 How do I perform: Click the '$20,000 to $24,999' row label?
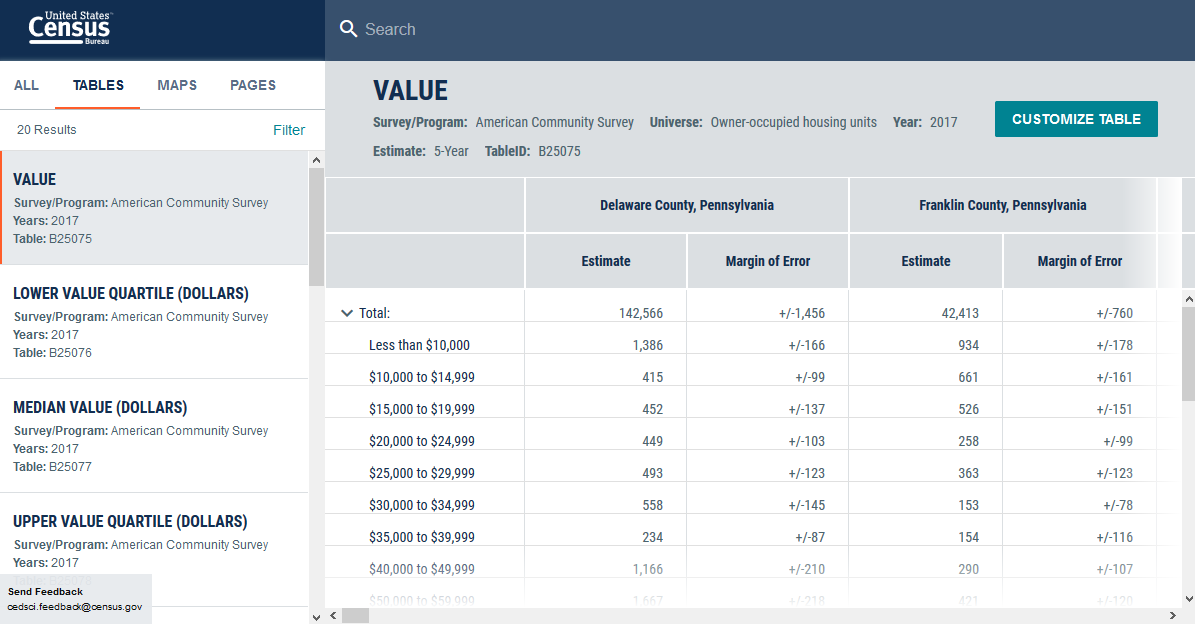[421, 441]
